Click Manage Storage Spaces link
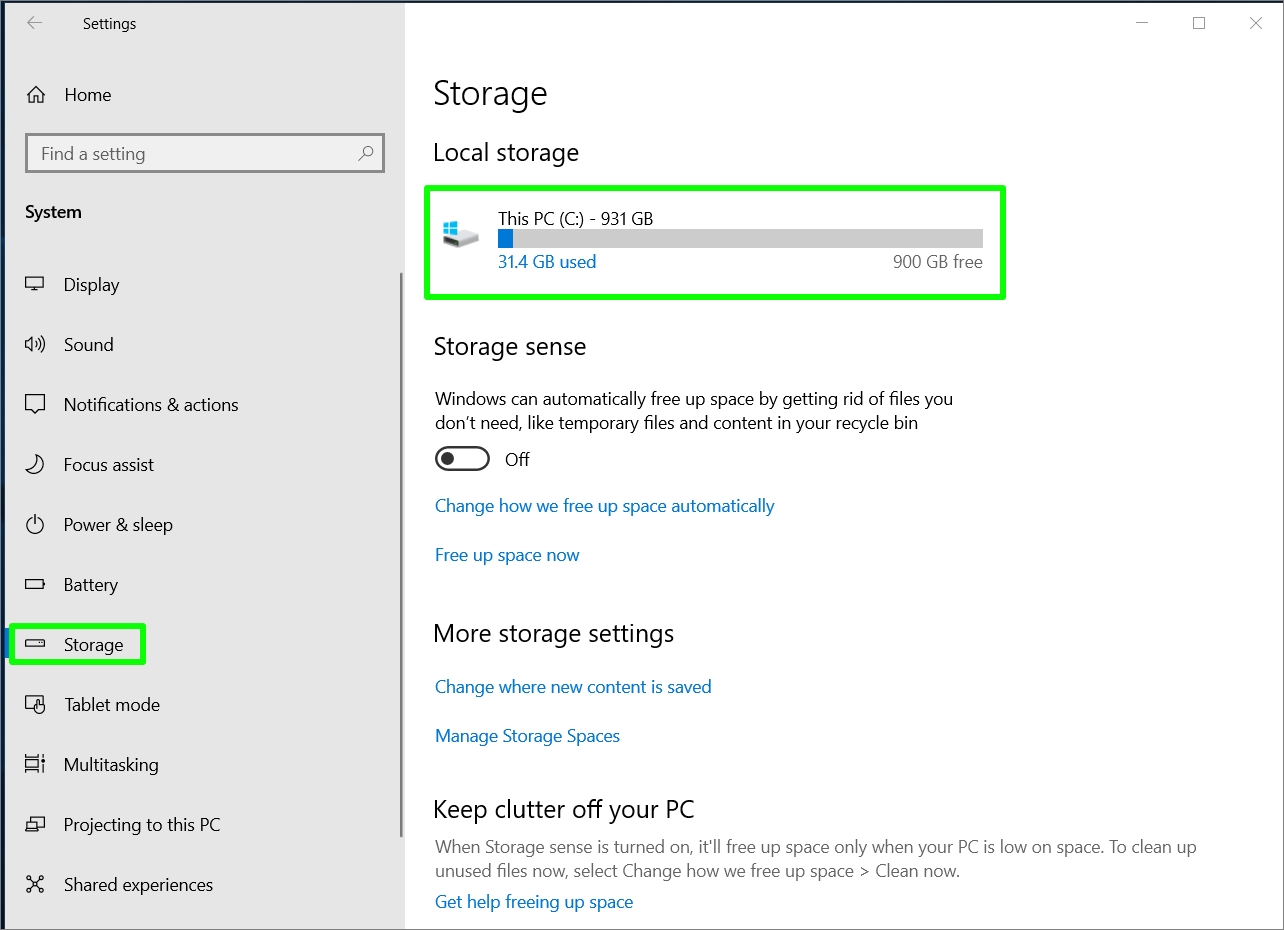 pyautogui.click(x=527, y=736)
